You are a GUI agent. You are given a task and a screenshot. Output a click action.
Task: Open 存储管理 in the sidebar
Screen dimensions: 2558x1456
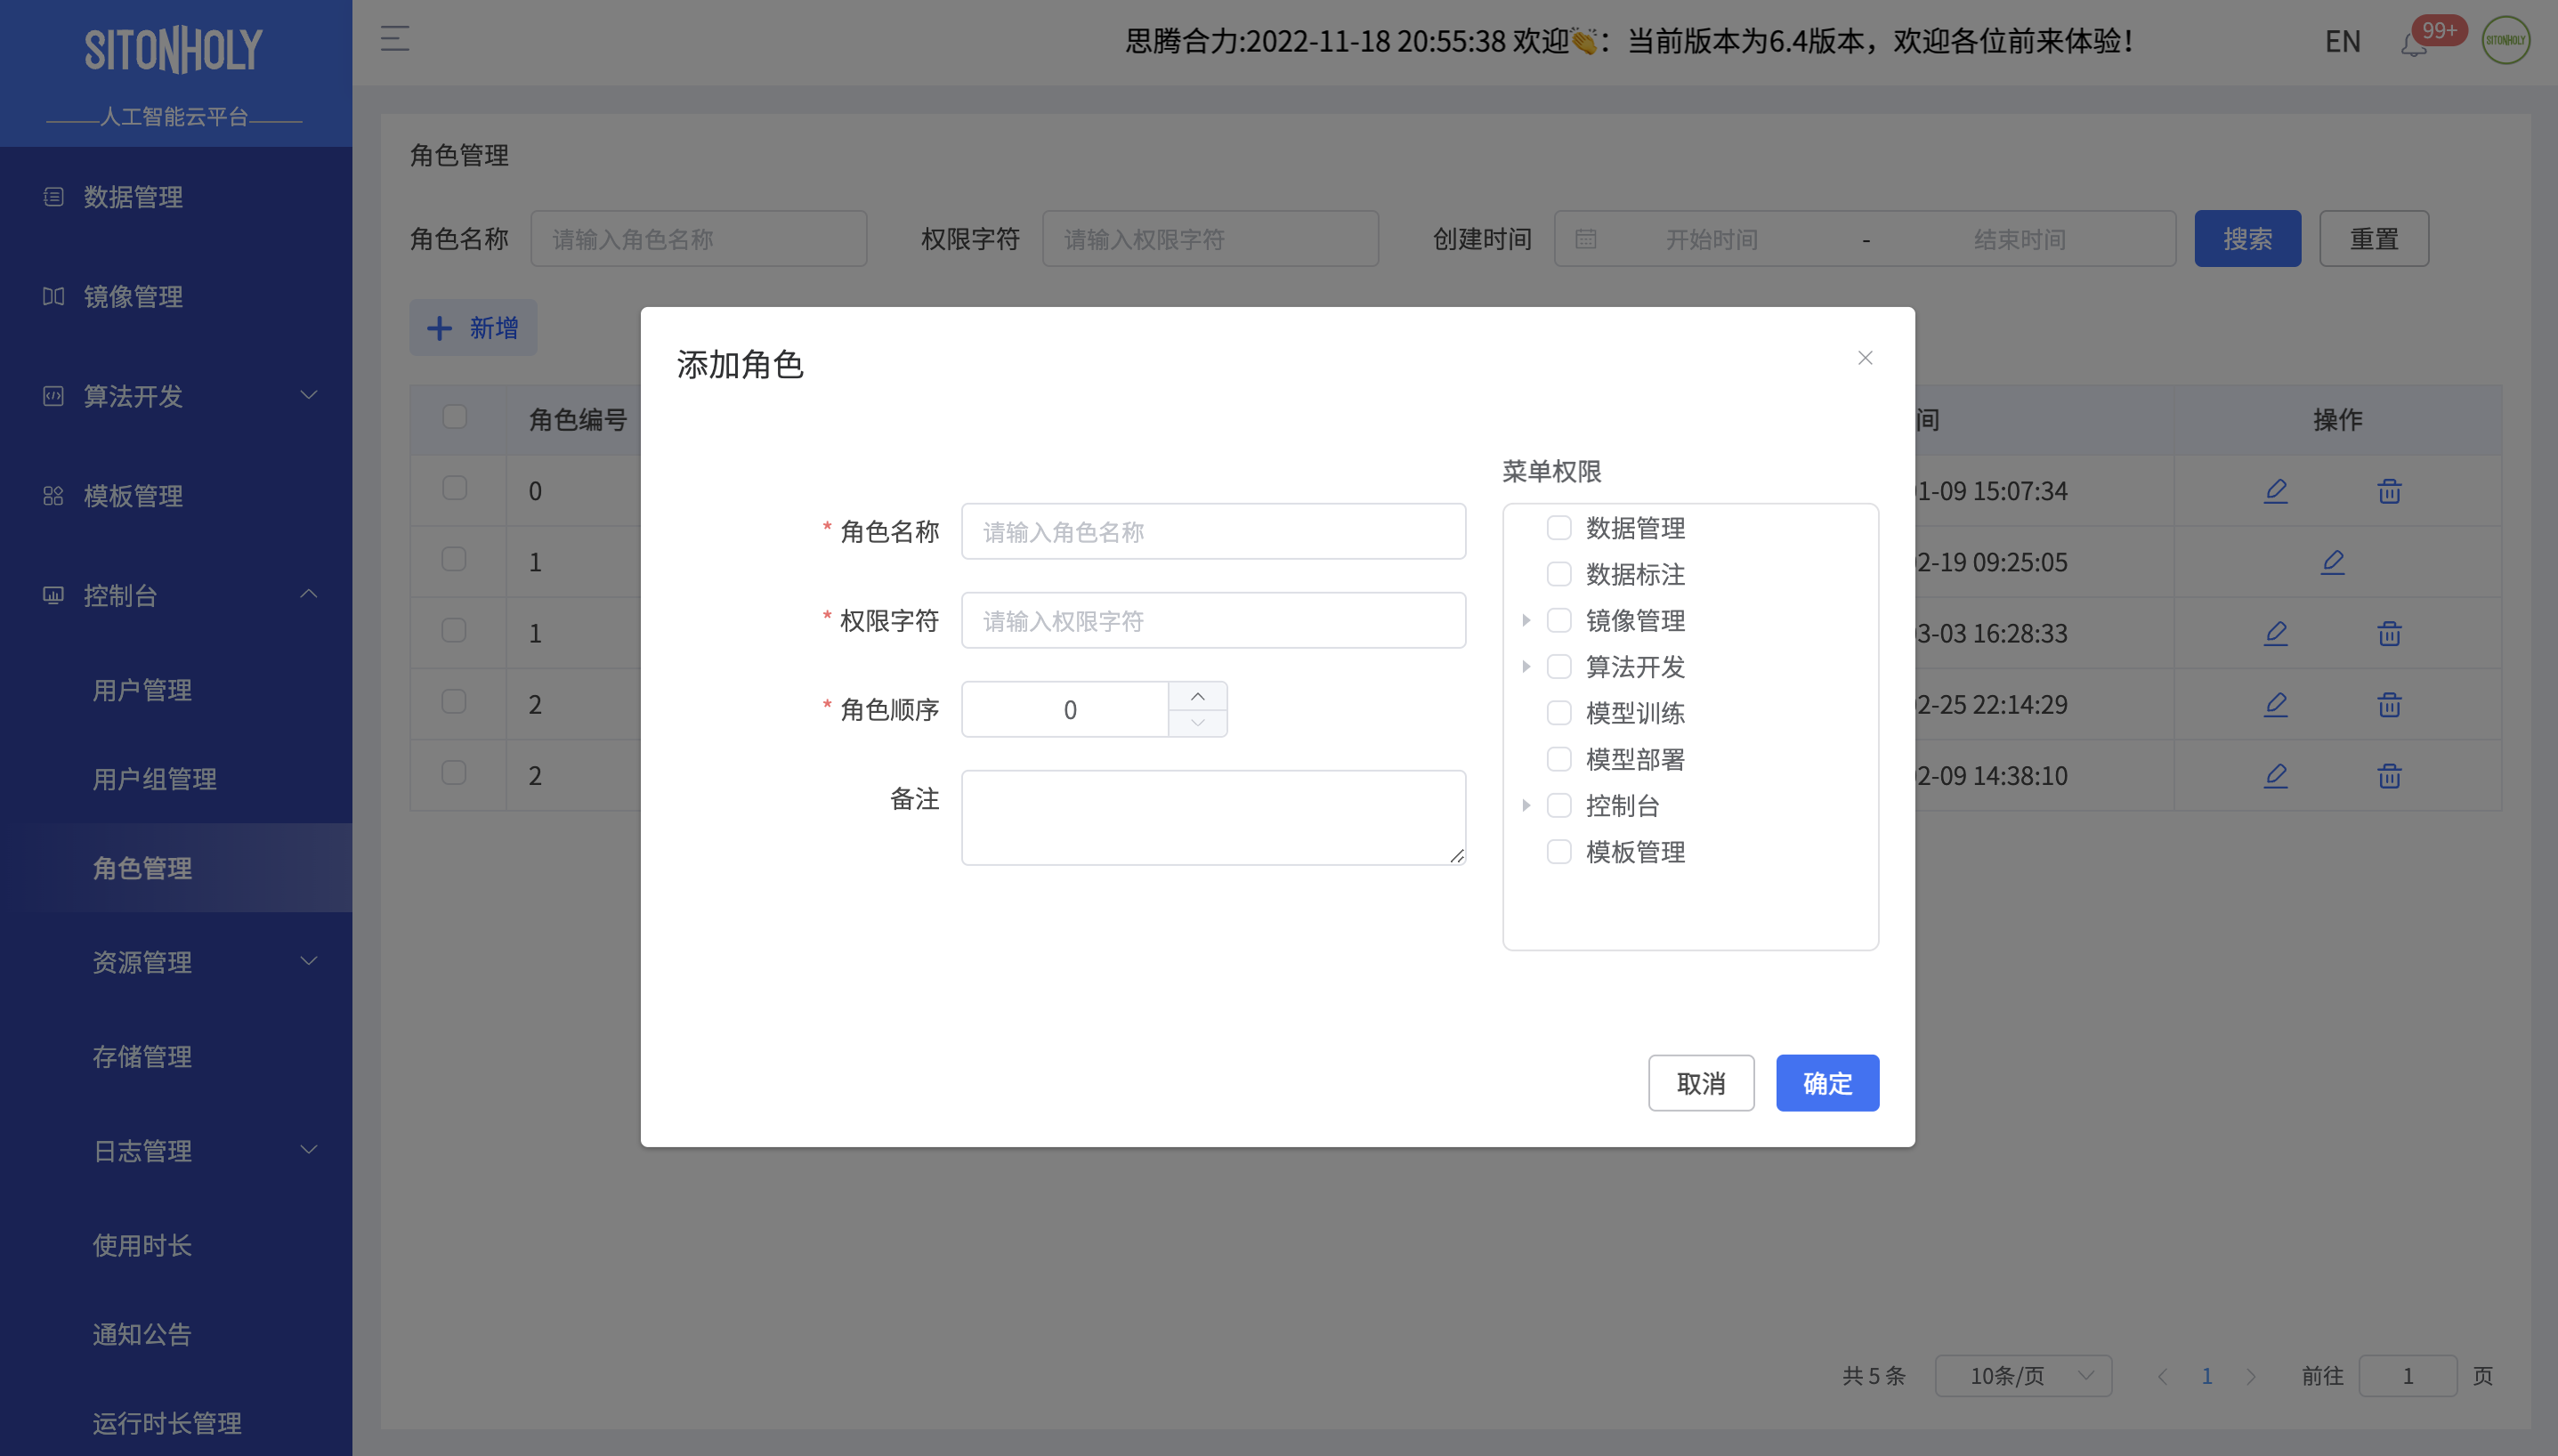coord(142,1057)
